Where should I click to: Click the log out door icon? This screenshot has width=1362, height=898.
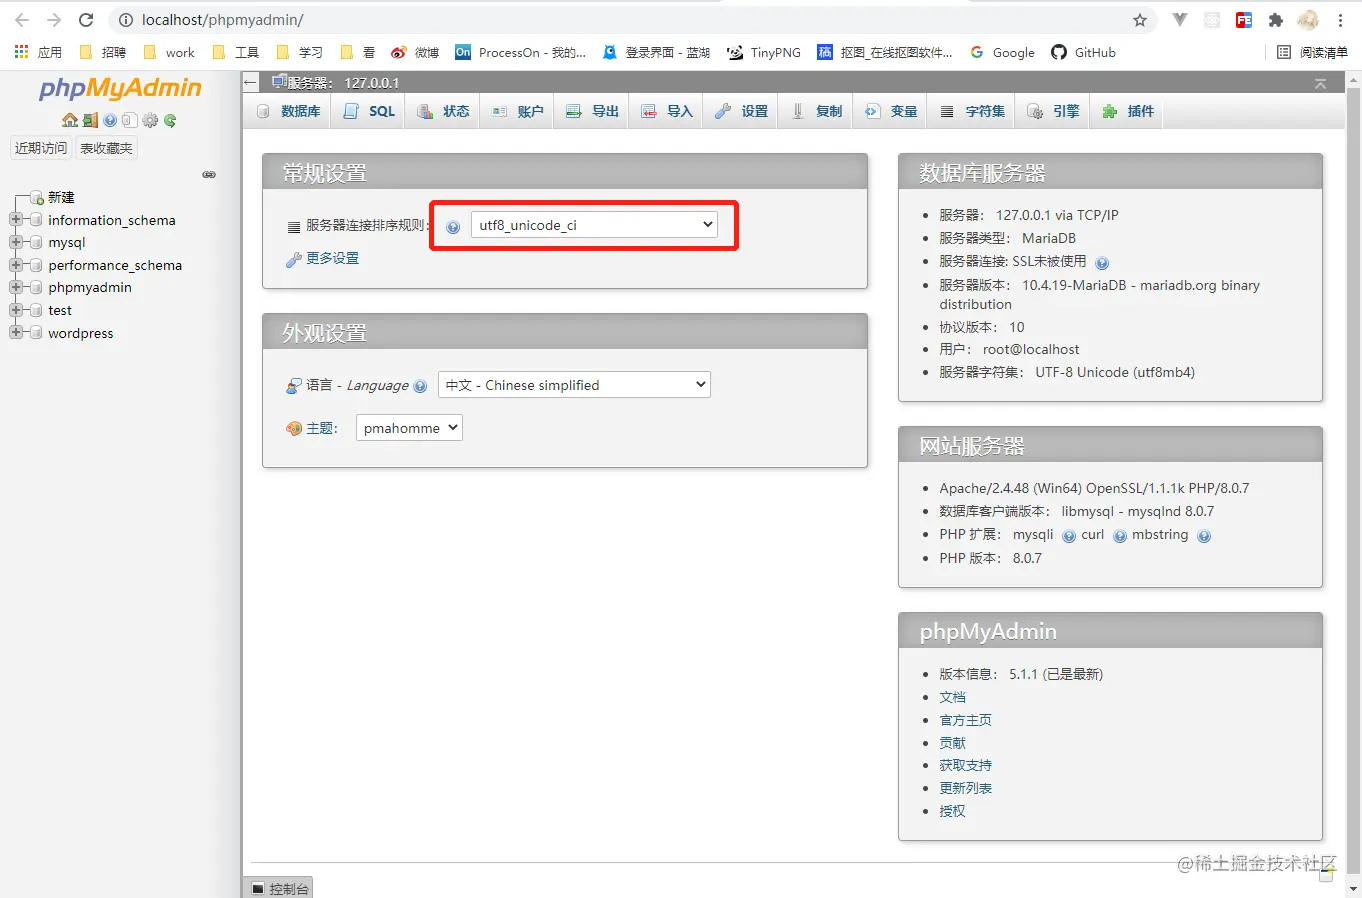[90, 120]
